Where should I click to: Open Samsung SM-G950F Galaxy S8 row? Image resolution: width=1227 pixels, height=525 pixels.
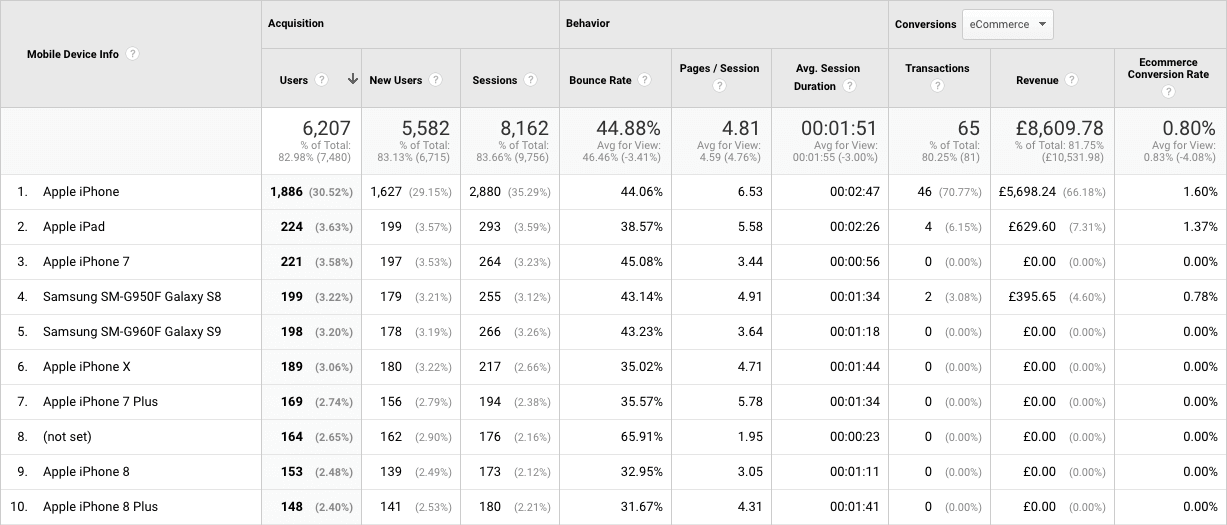point(132,297)
